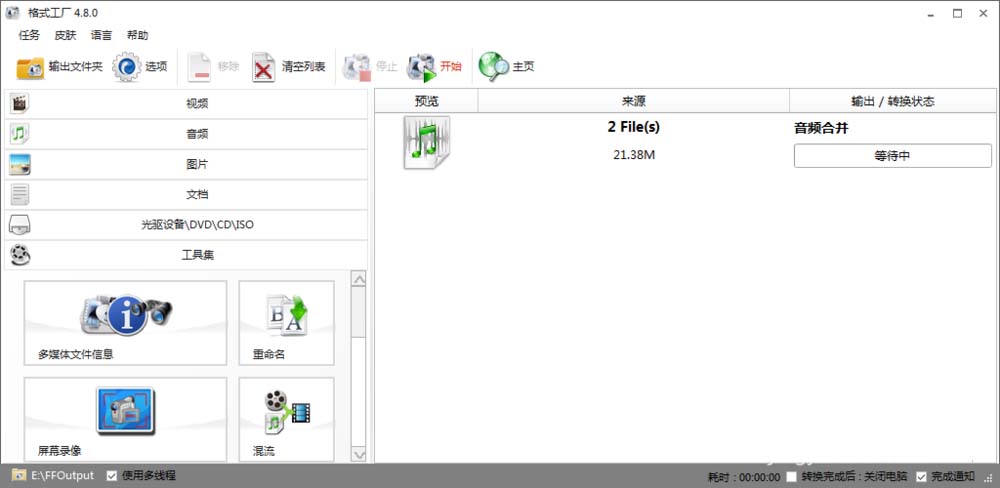Expand the 图片 picture category

pos(186,165)
